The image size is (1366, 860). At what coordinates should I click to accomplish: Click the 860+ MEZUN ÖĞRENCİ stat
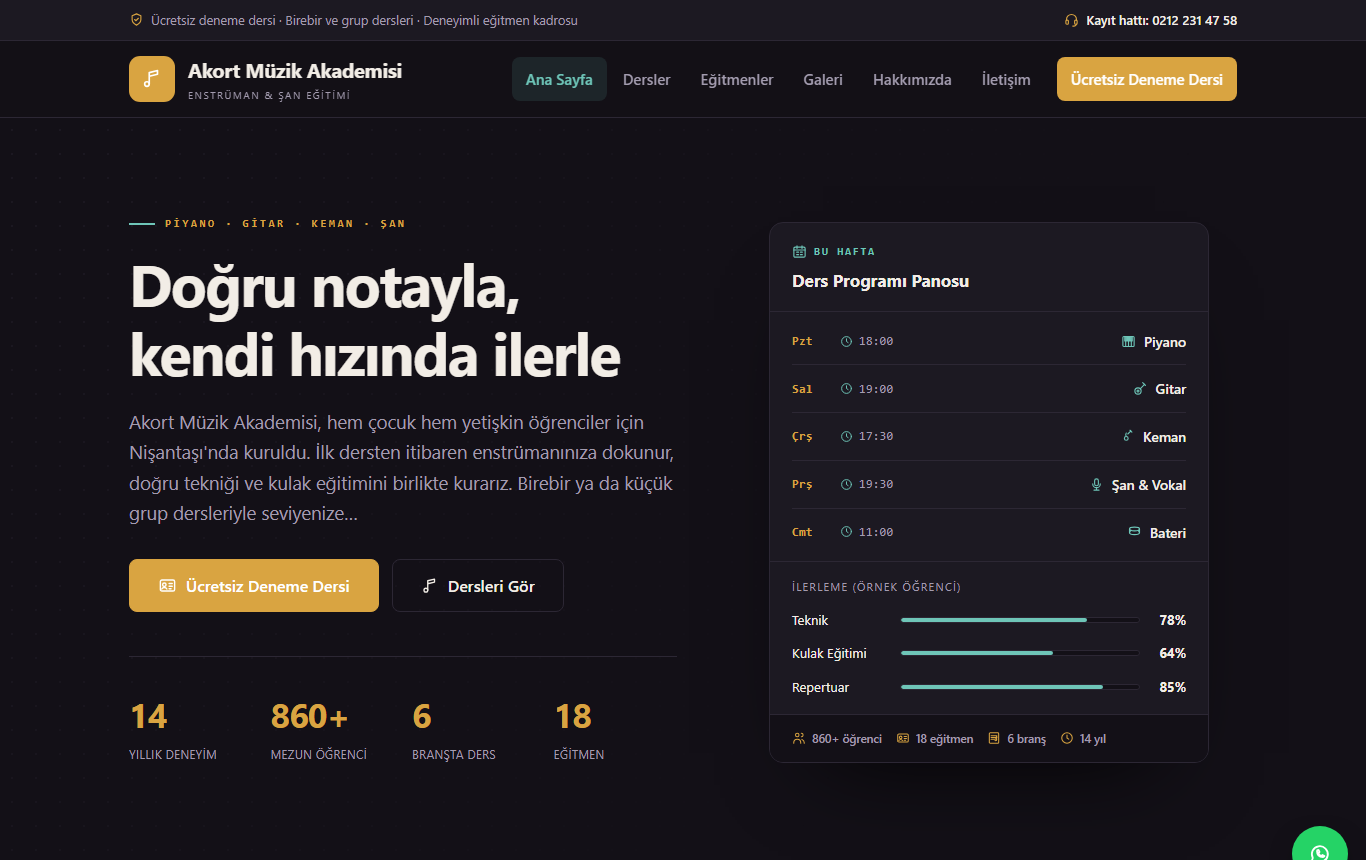tap(319, 731)
